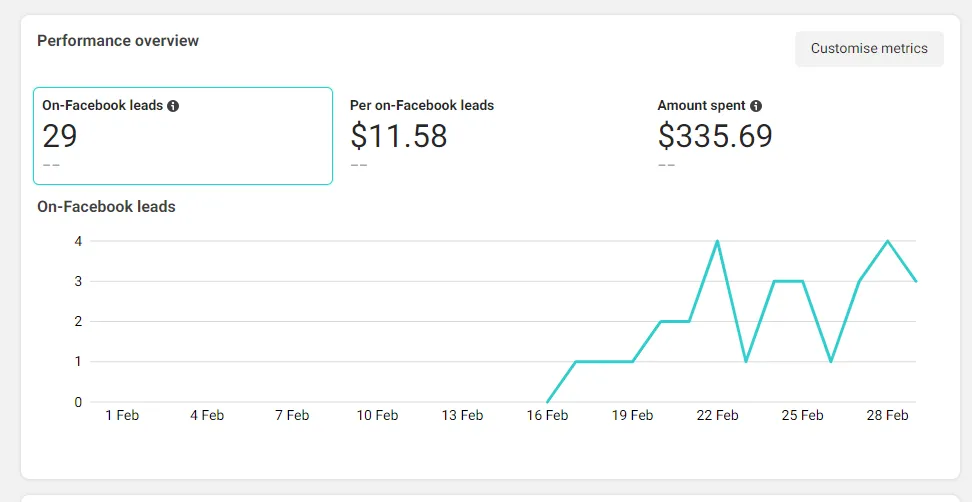This screenshot has width=972, height=502.
Task: Select the 28 Feb axis label
Action: pyautogui.click(x=888, y=416)
